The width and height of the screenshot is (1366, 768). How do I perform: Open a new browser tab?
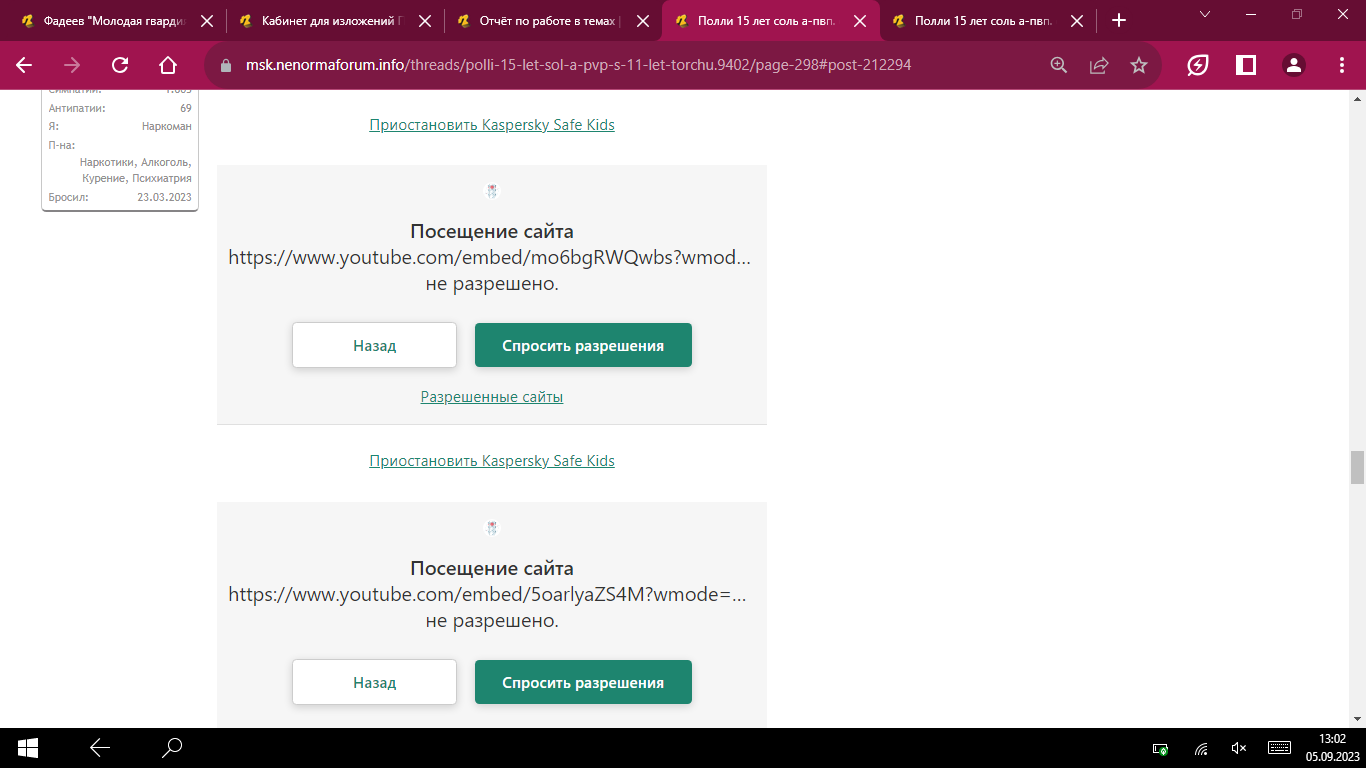click(x=1119, y=20)
